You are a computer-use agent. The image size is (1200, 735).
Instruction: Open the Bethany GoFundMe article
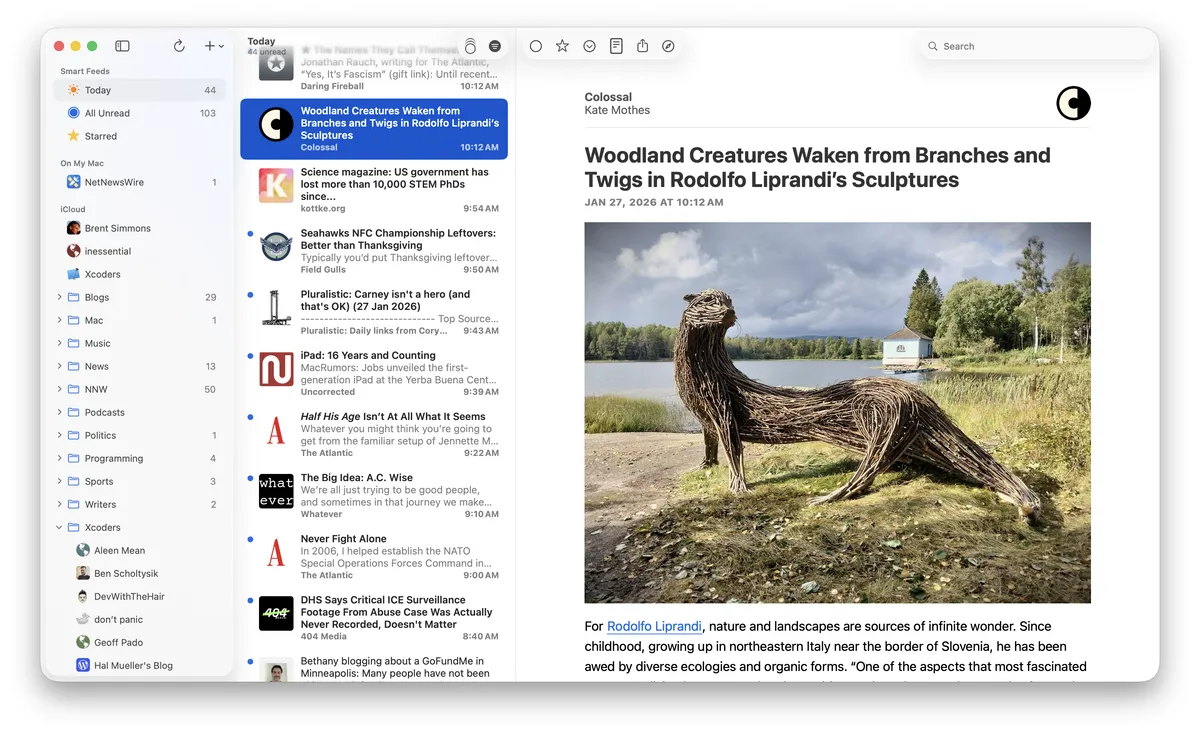pos(374,666)
